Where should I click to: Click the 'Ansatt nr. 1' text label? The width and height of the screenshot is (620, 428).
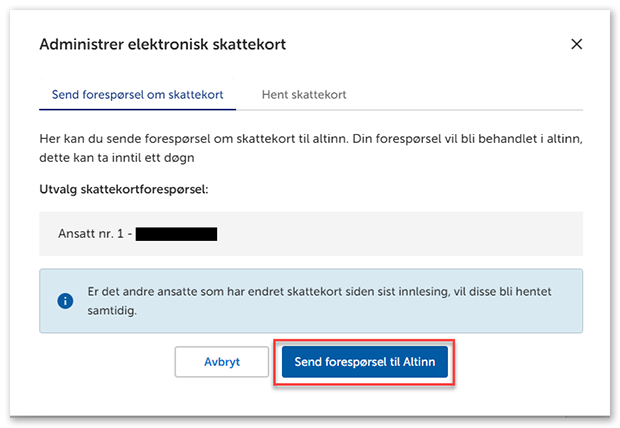coord(94,235)
